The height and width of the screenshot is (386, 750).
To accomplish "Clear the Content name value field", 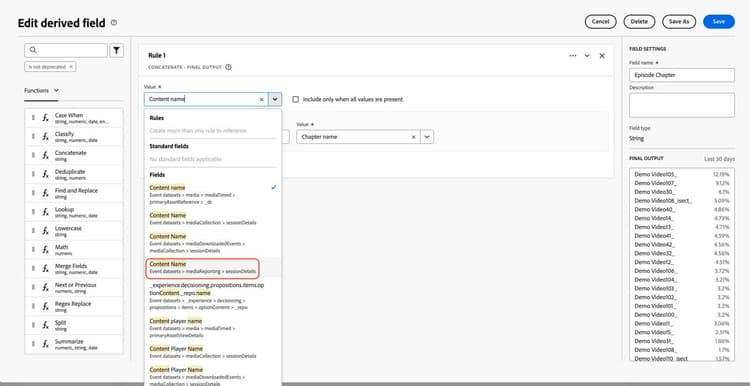I will point(261,99).
